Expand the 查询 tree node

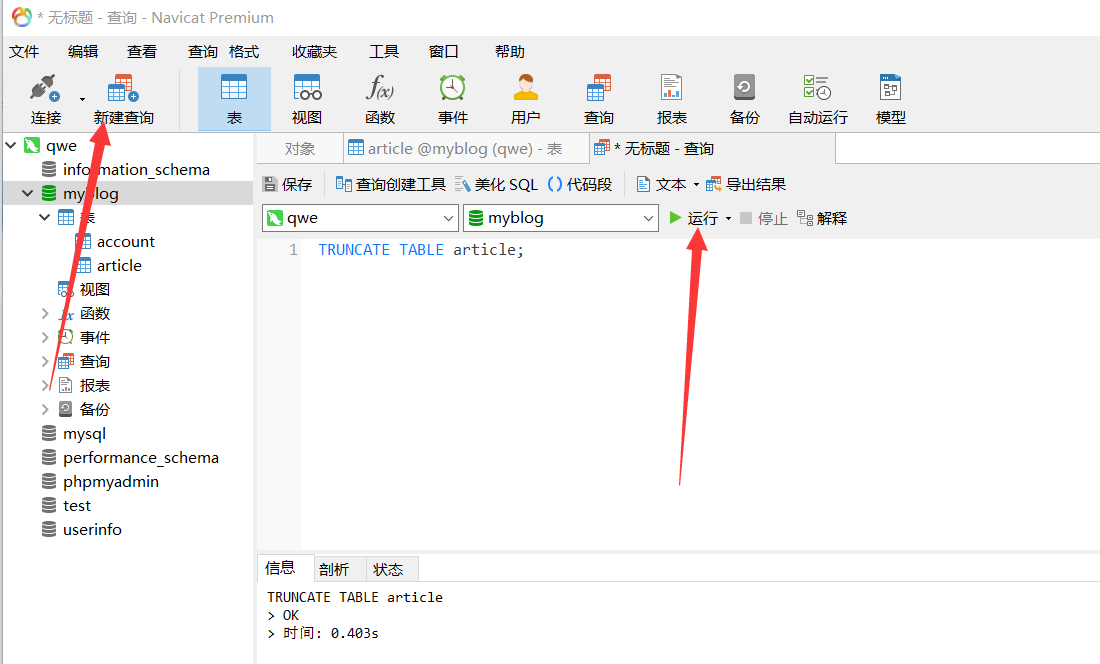[44, 361]
